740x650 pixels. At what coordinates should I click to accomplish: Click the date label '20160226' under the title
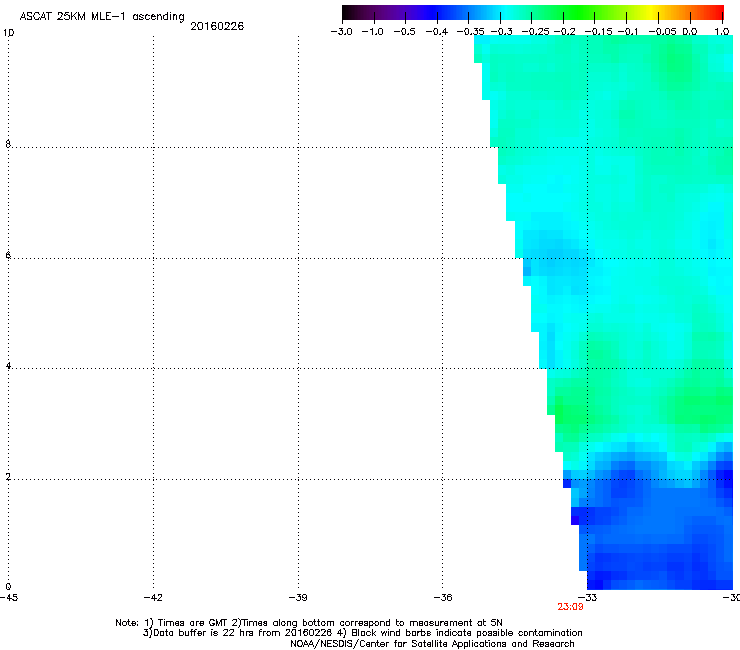tap(217, 26)
